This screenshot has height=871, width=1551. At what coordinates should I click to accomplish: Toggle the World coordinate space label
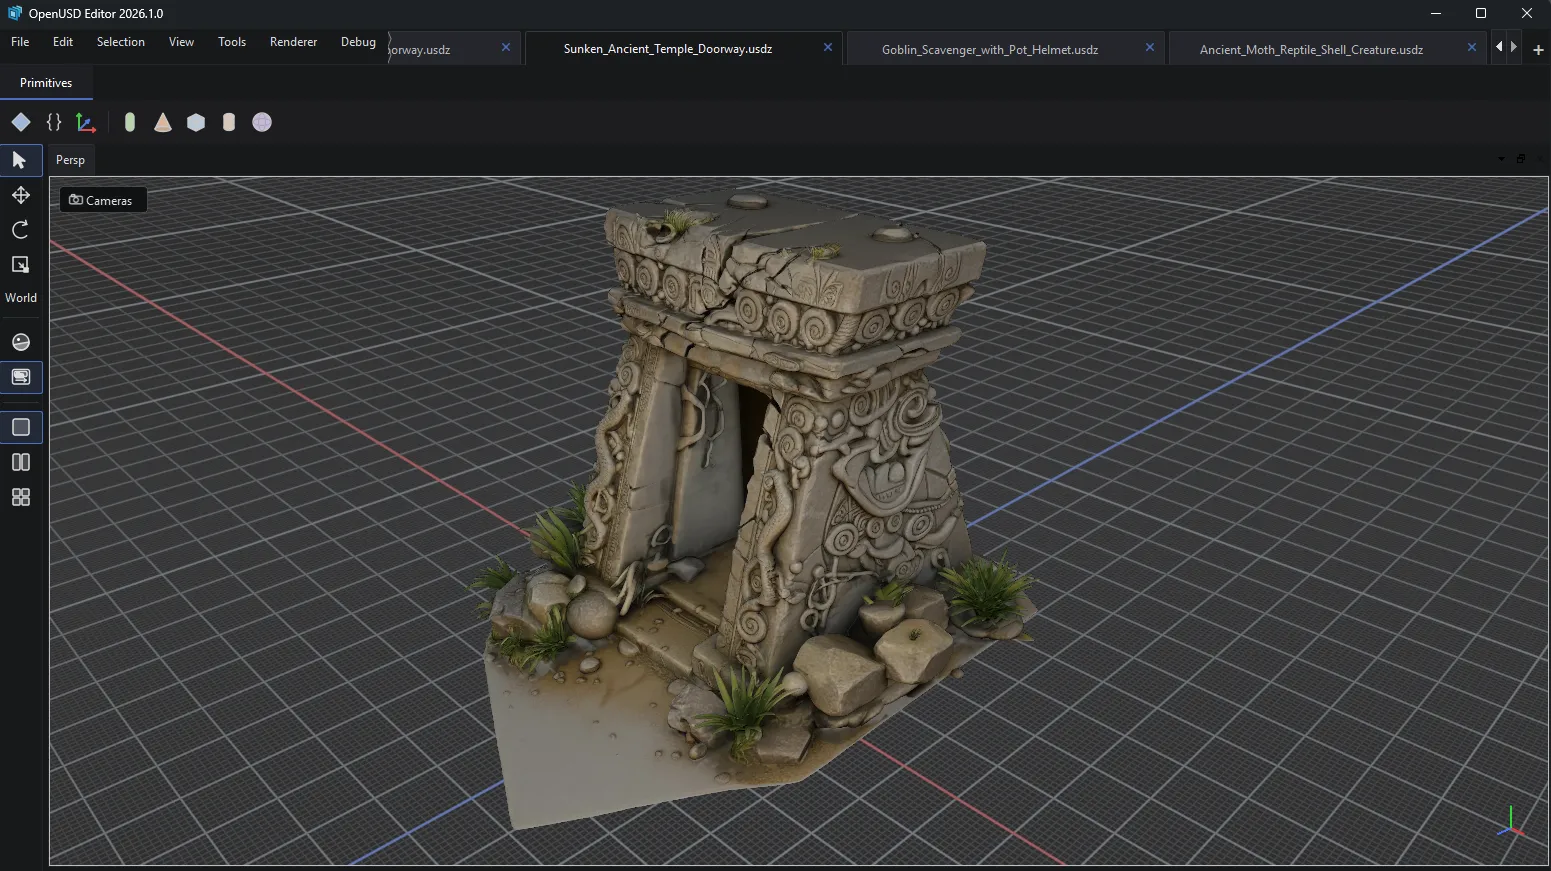point(21,298)
